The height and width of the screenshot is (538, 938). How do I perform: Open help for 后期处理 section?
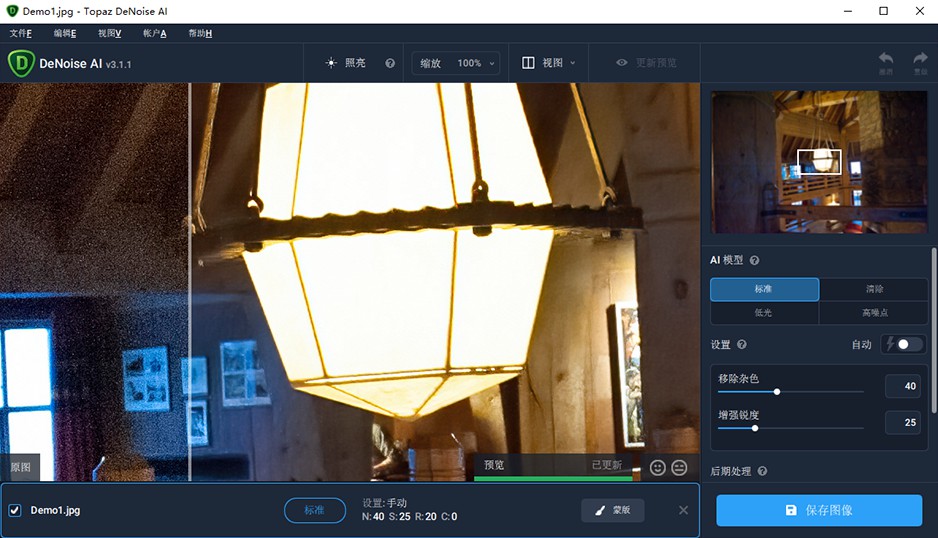762,471
